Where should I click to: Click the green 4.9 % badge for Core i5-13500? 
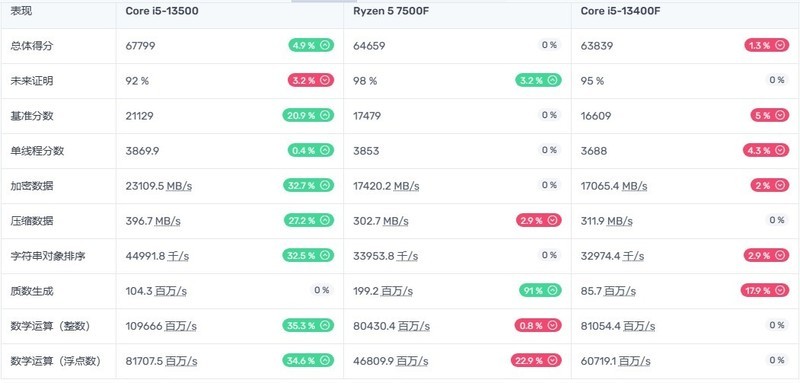coord(311,45)
